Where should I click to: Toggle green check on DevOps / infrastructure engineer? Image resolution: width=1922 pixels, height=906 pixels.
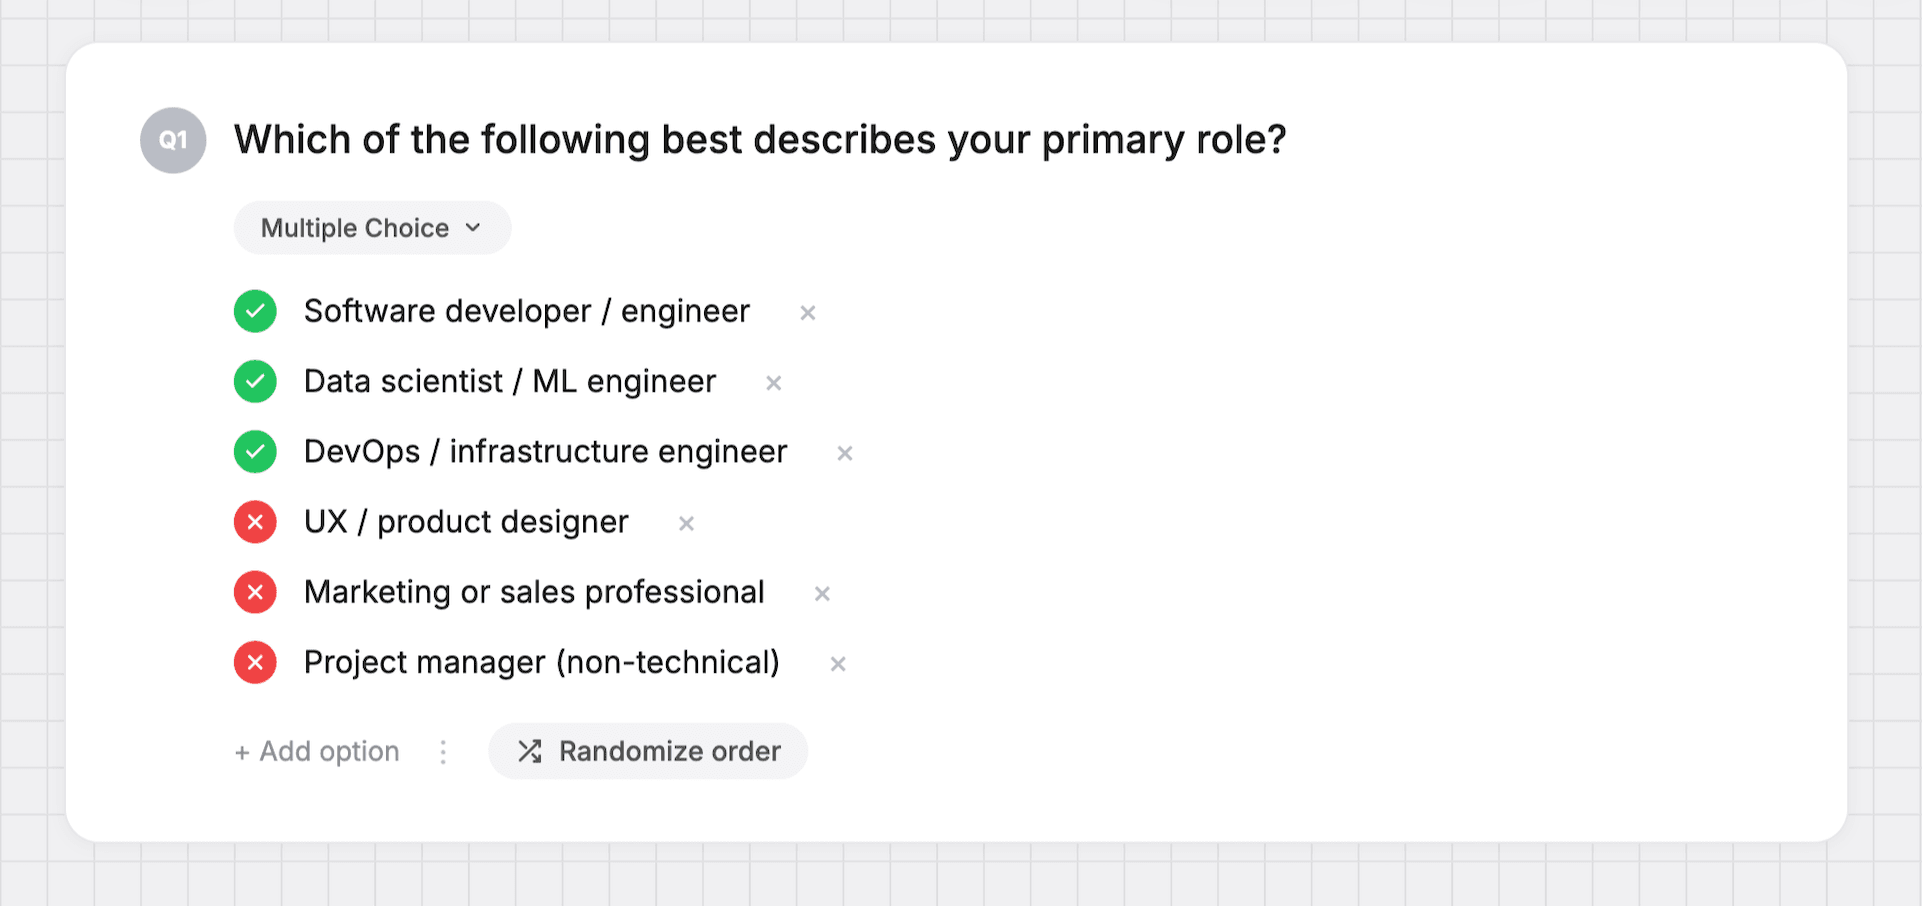coord(255,452)
